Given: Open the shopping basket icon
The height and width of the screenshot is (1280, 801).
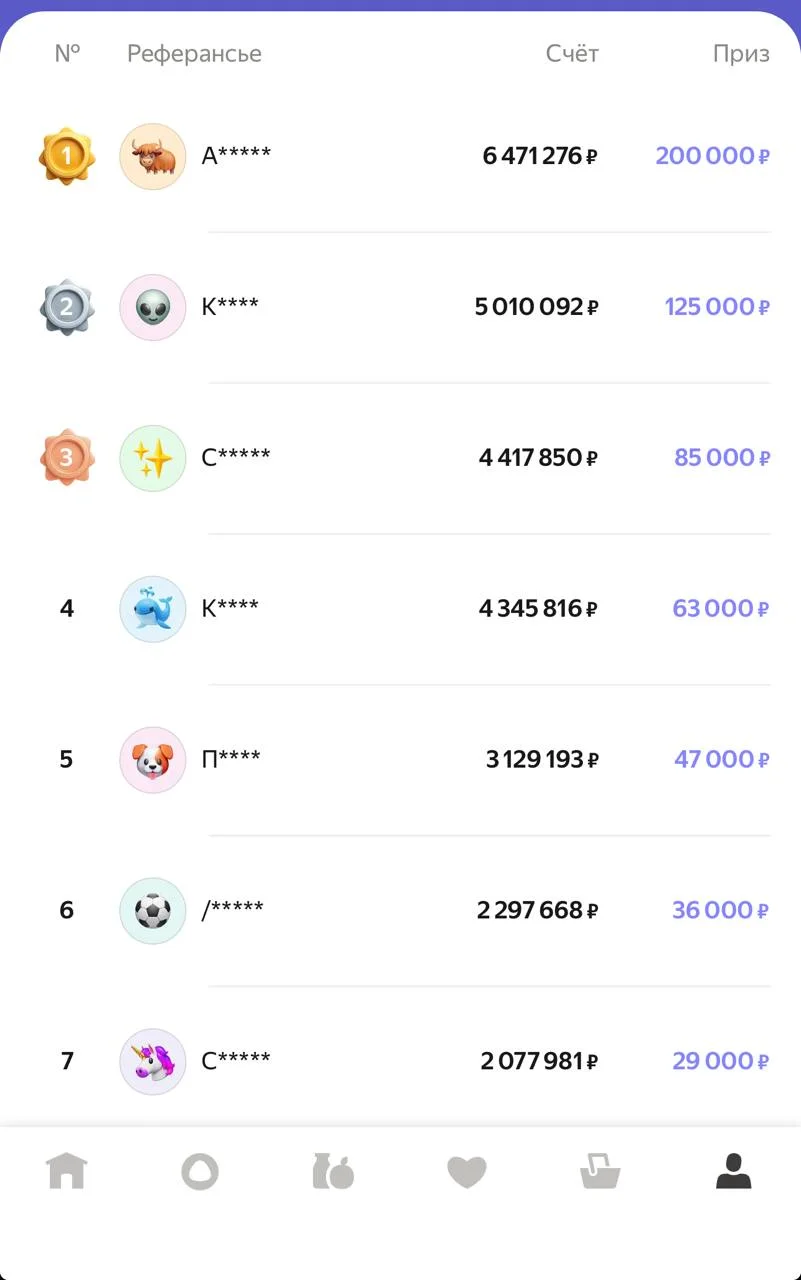Looking at the screenshot, I should pos(600,1171).
